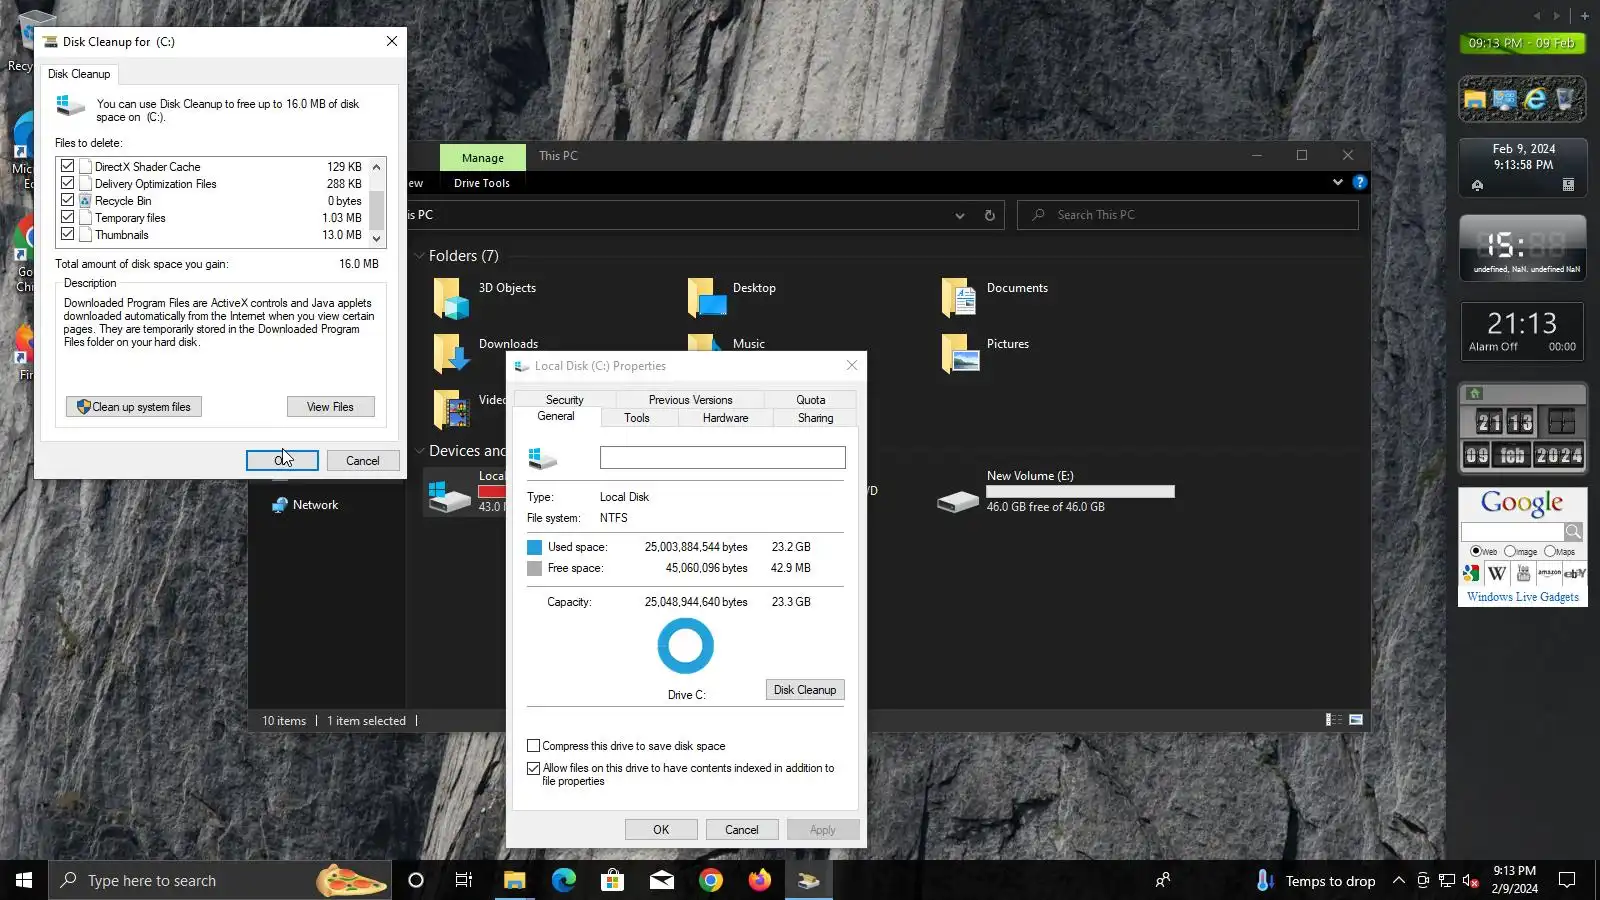Open Microsoft Store from the taskbar
Image resolution: width=1600 pixels, height=900 pixels.
612,880
